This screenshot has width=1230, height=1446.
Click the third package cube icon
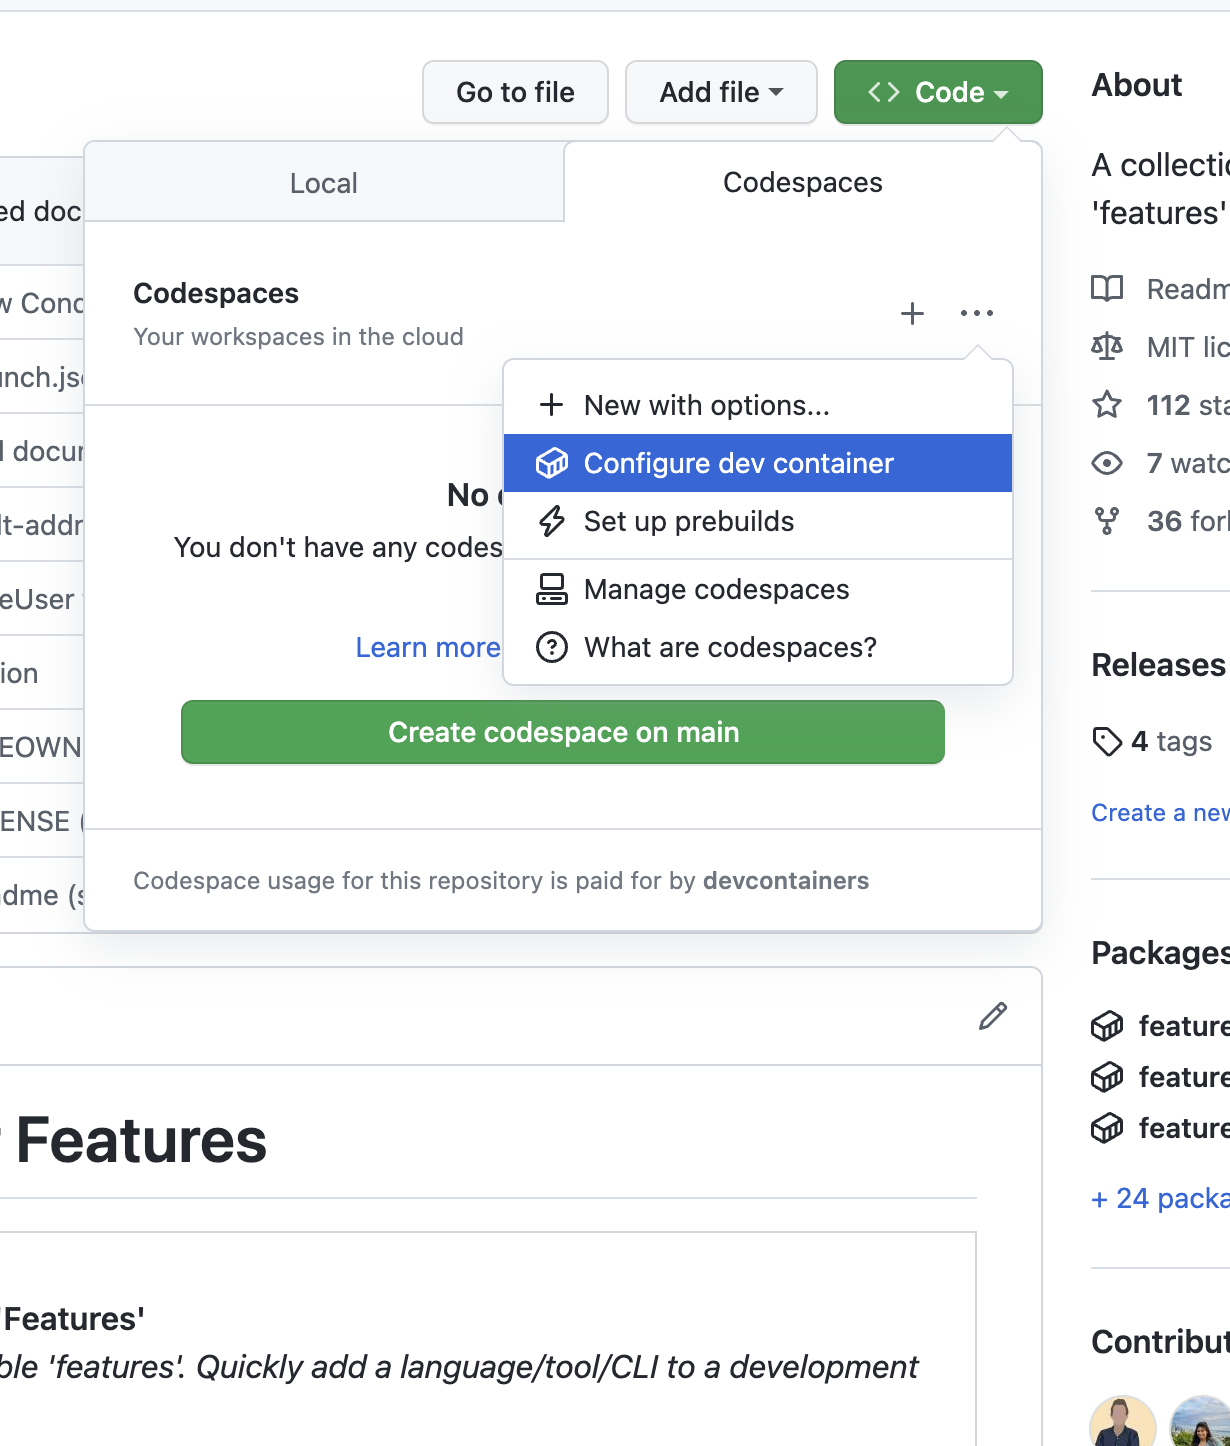click(1107, 1128)
